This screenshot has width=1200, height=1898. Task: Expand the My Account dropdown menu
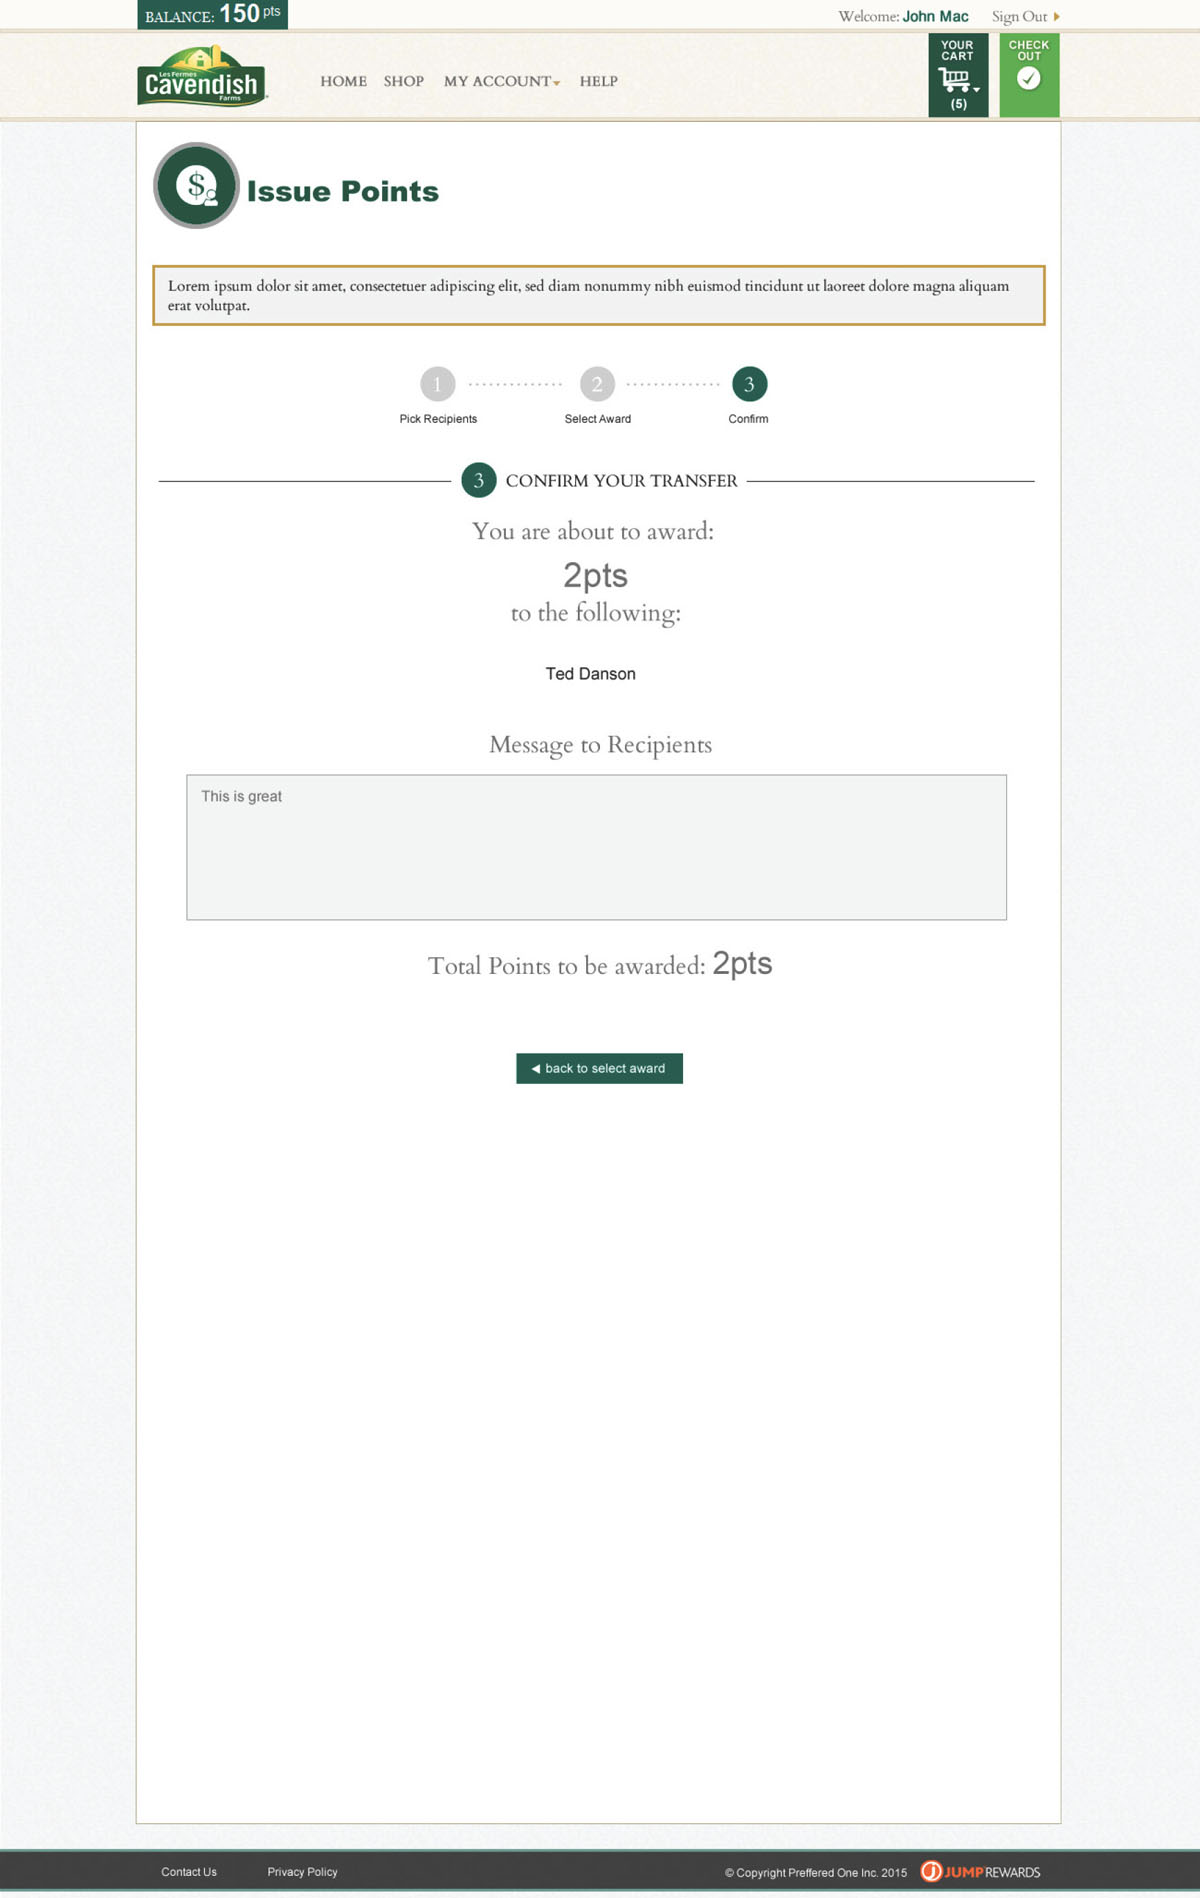(x=501, y=81)
